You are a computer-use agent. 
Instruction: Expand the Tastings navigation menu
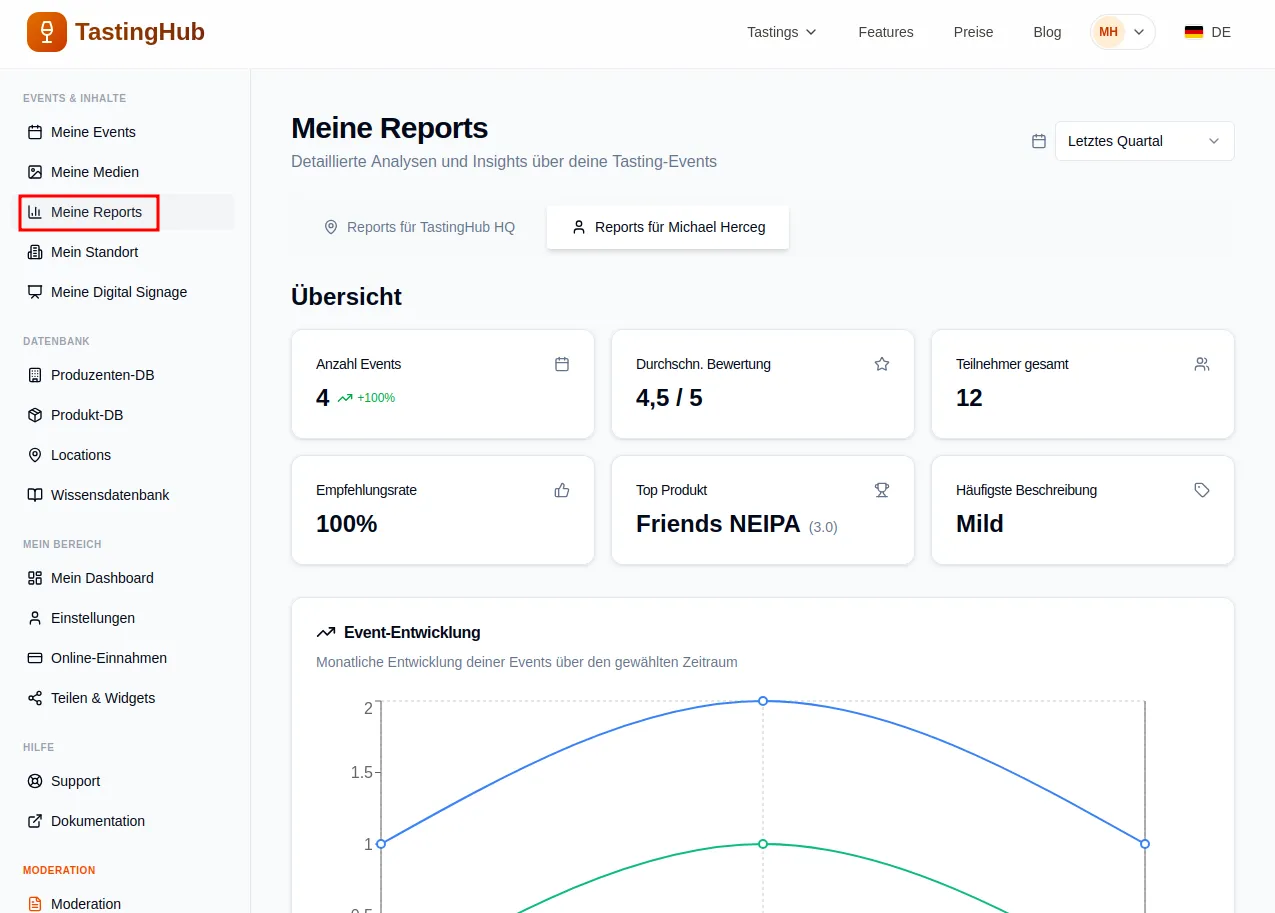coord(782,32)
